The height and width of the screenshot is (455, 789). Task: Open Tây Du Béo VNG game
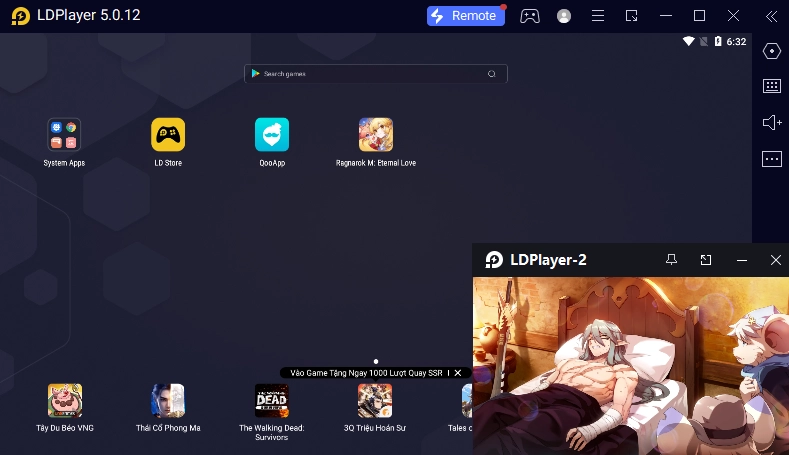(x=65, y=401)
